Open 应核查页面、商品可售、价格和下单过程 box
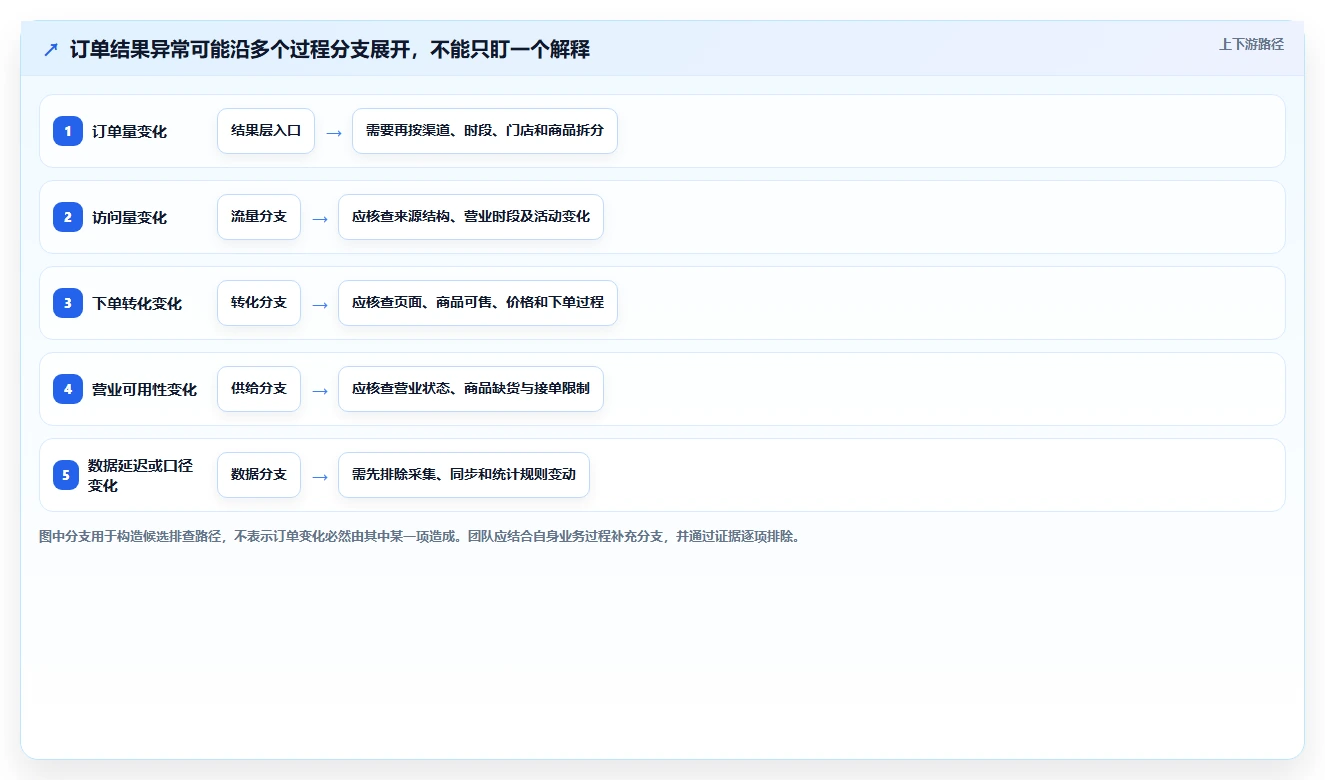Viewport: 1325px width, 780px height. pos(478,303)
